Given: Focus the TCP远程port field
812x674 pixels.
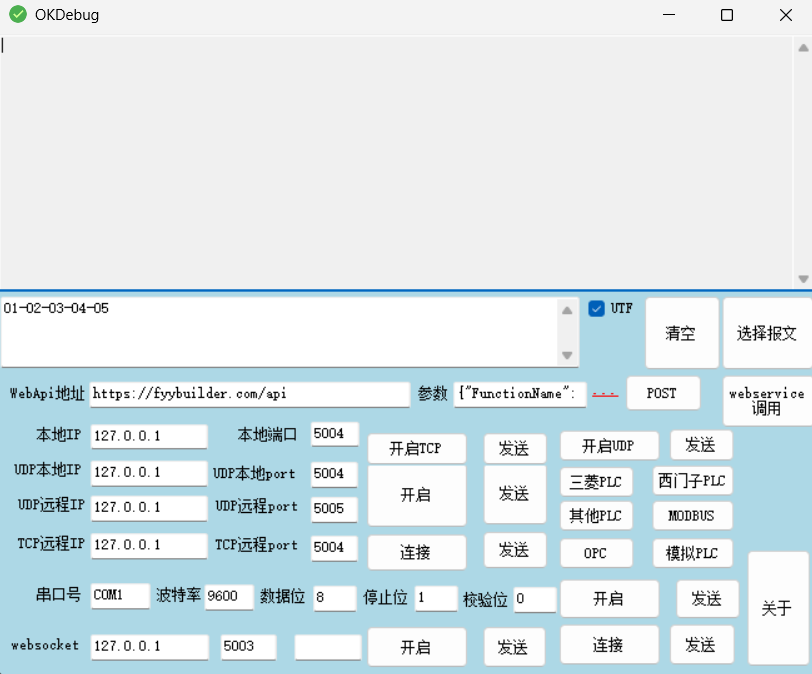Looking at the screenshot, I should click(x=334, y=548).
